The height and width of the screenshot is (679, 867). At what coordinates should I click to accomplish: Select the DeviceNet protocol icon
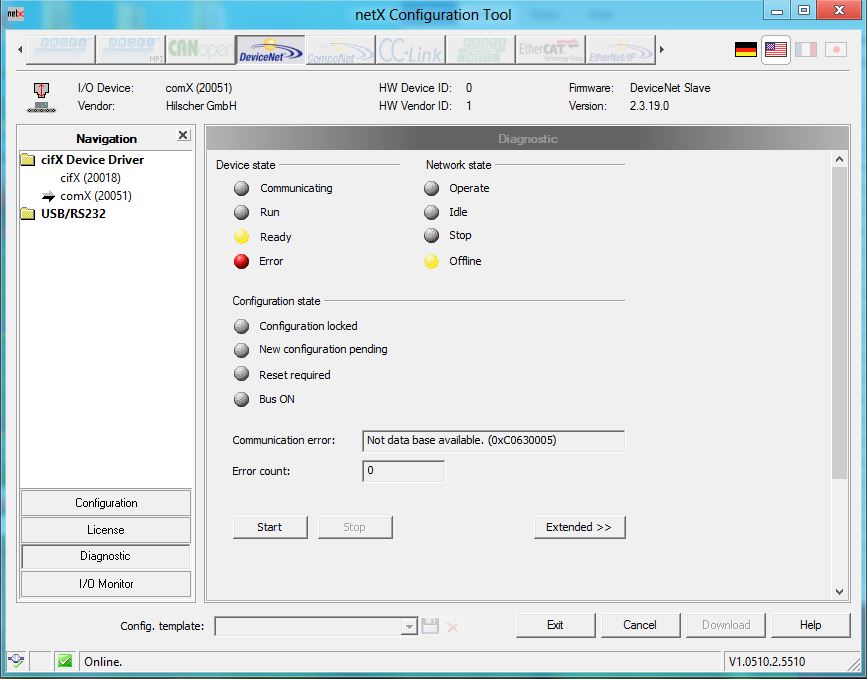tap(271, 50)
